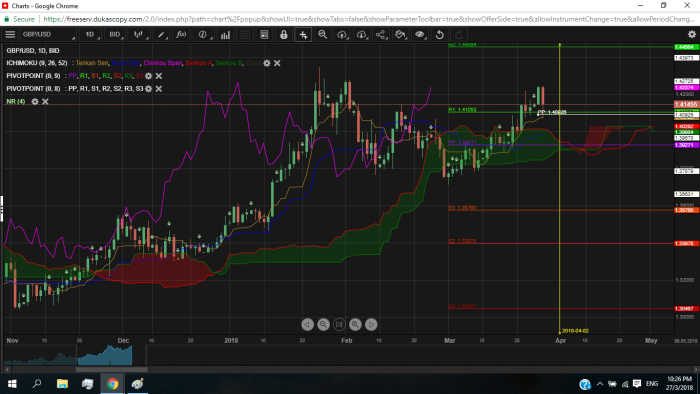Open ICHIMOKU indicator settings gear

click(267, 63)
